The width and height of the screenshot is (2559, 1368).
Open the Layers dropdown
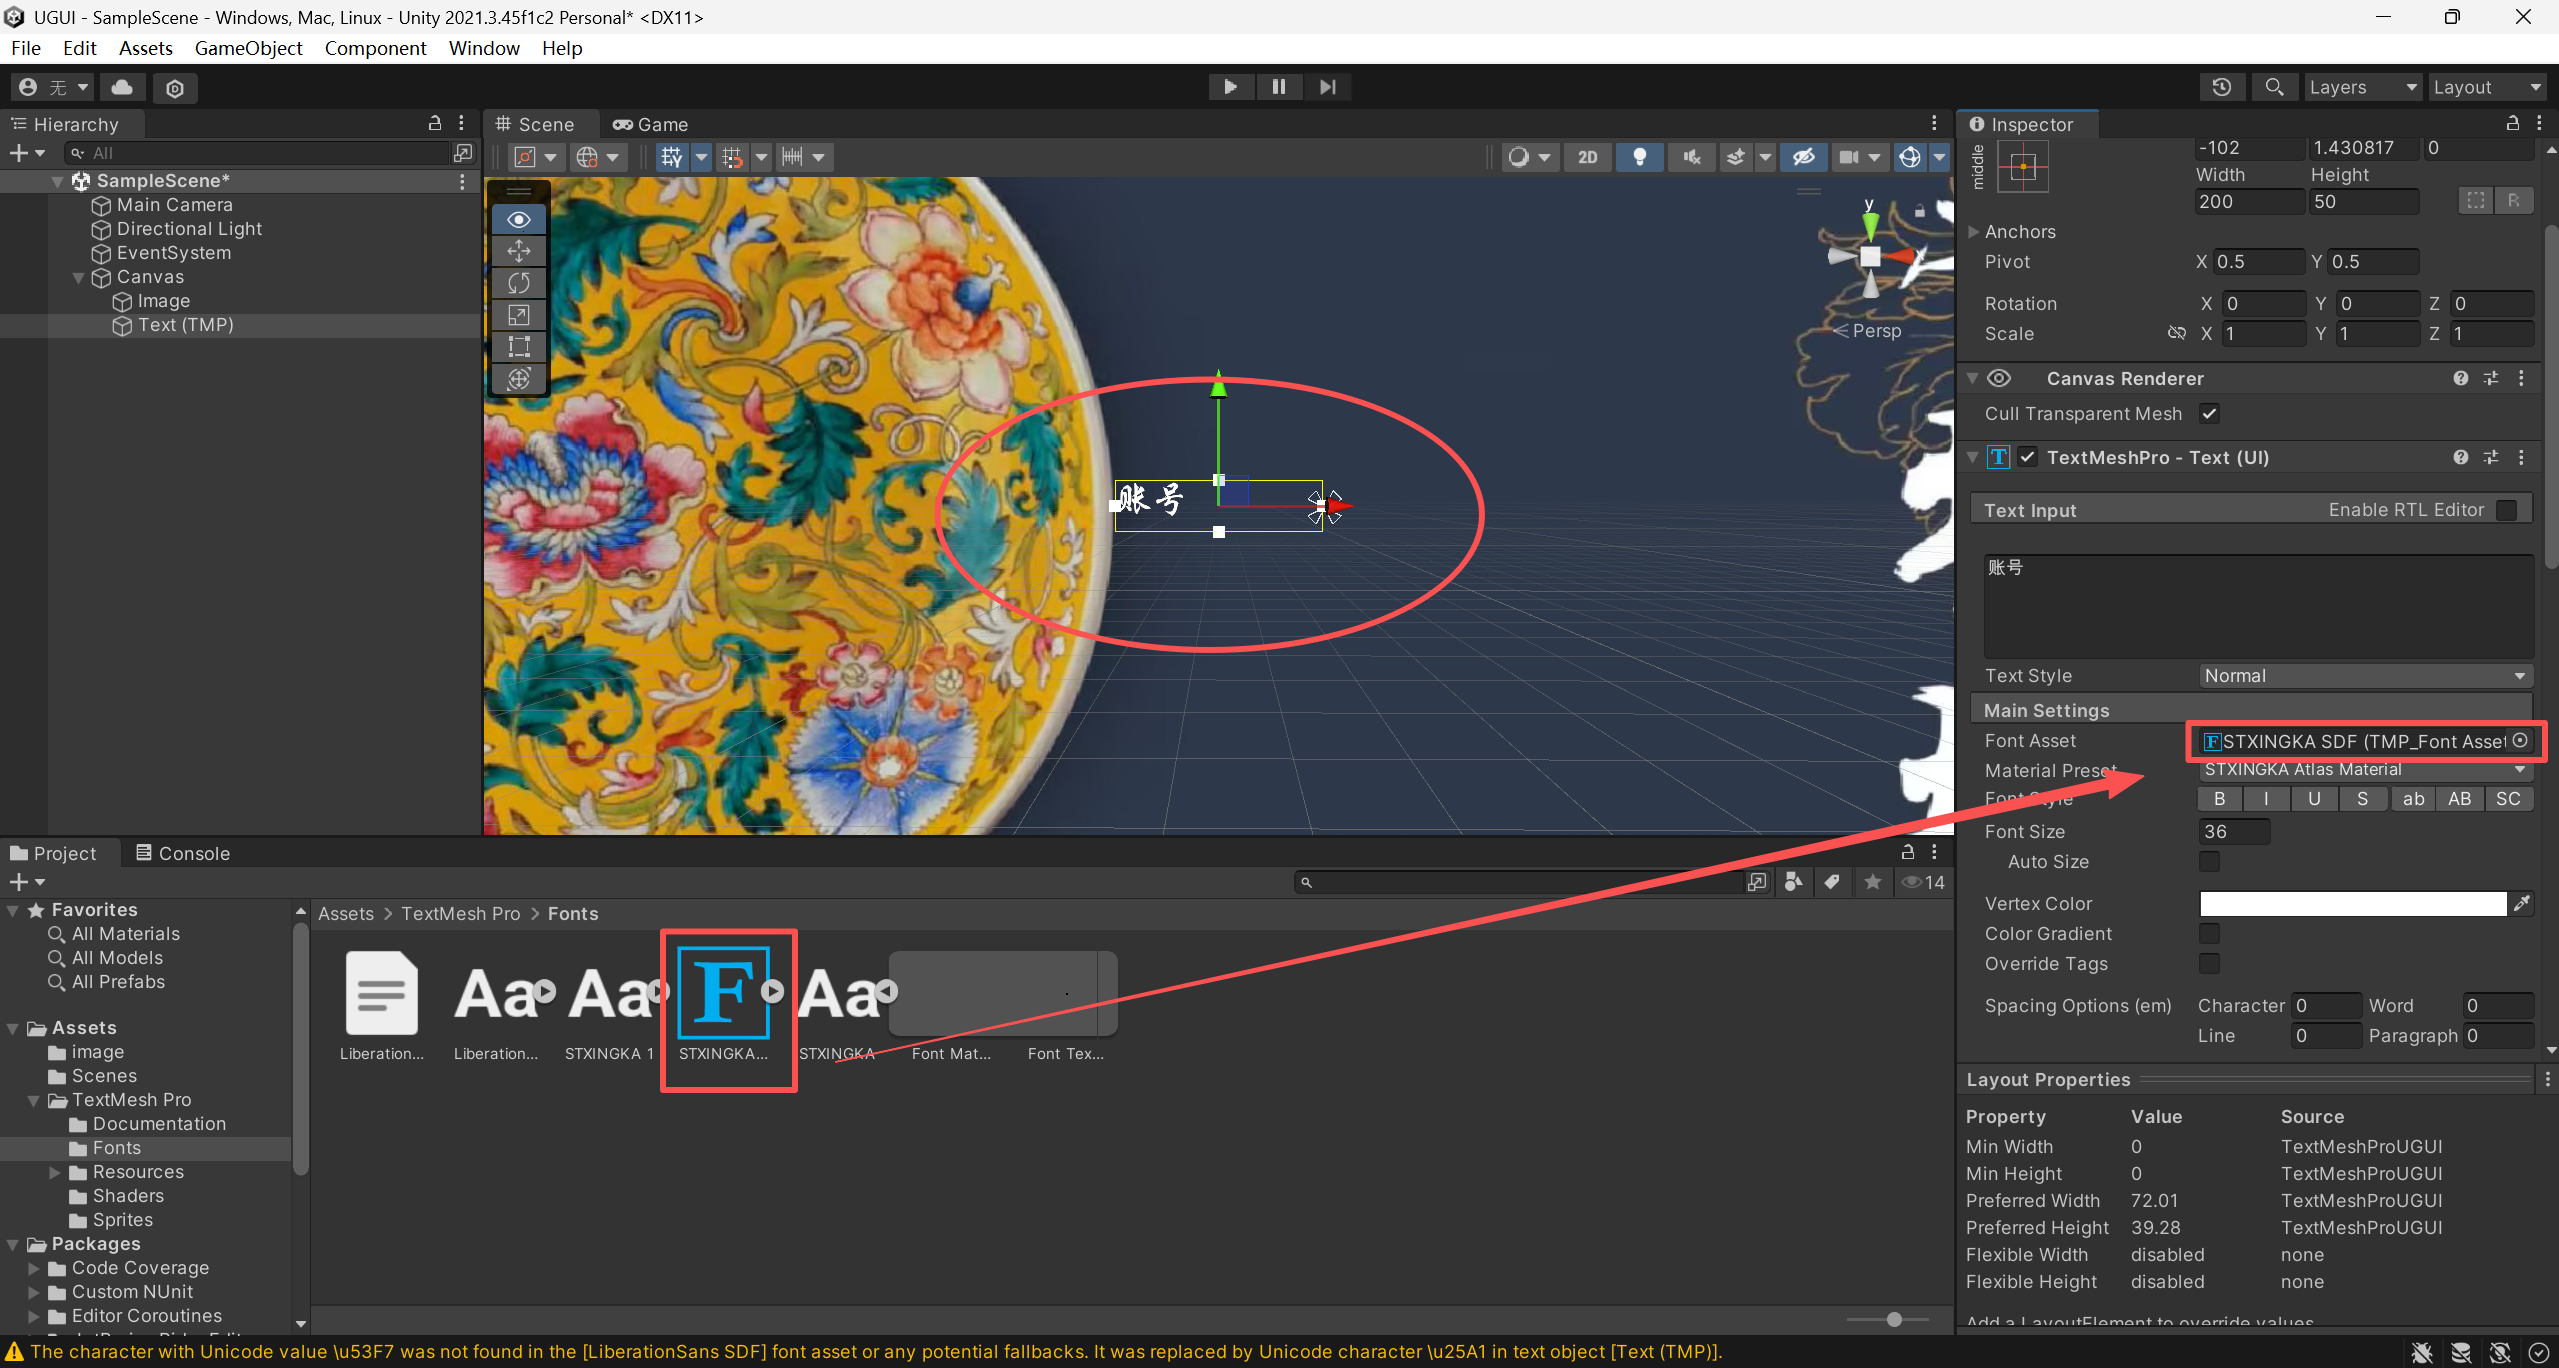[x=2362, y=87]
